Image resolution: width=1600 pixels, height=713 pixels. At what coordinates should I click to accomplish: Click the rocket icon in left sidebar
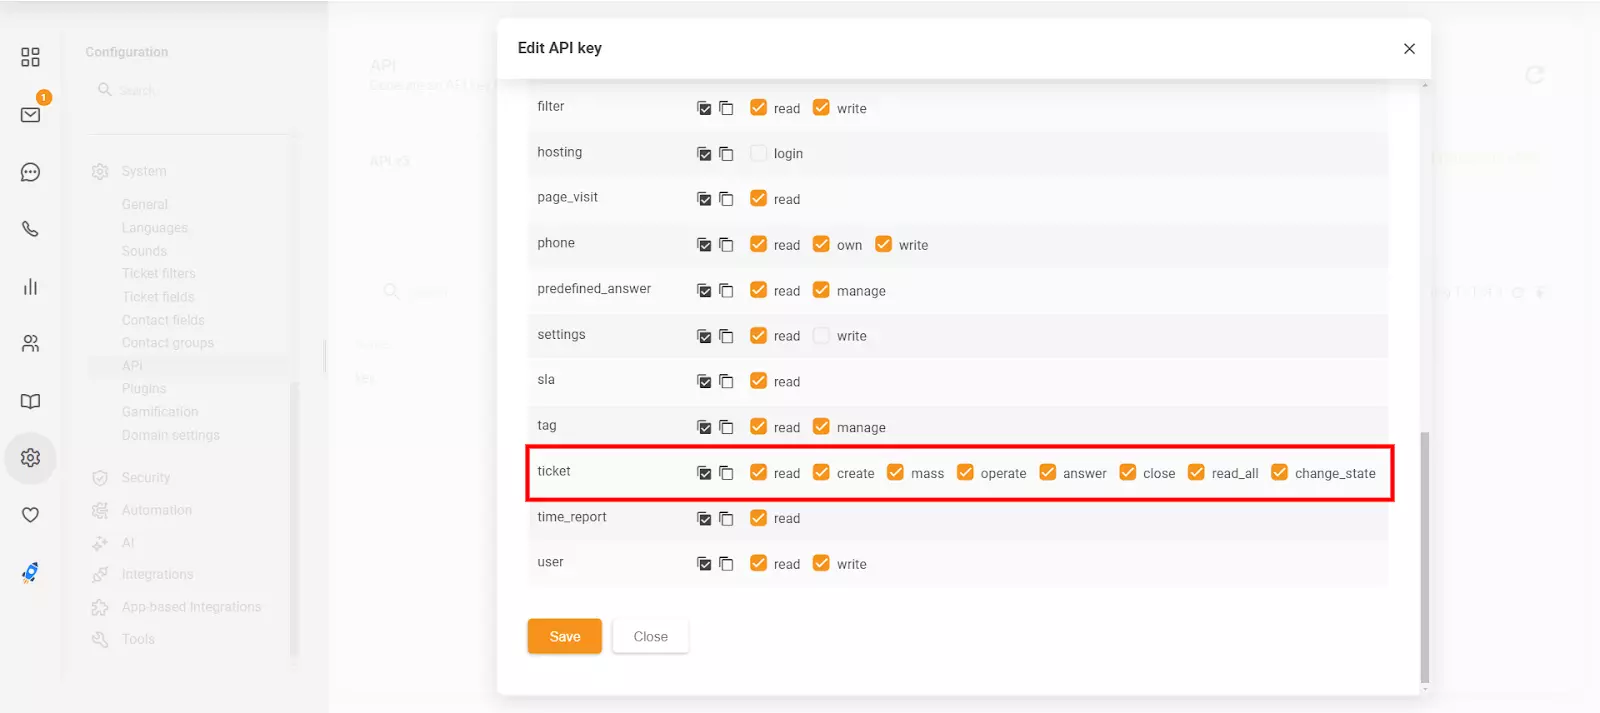pyautogui.click(x=30, y=572)
